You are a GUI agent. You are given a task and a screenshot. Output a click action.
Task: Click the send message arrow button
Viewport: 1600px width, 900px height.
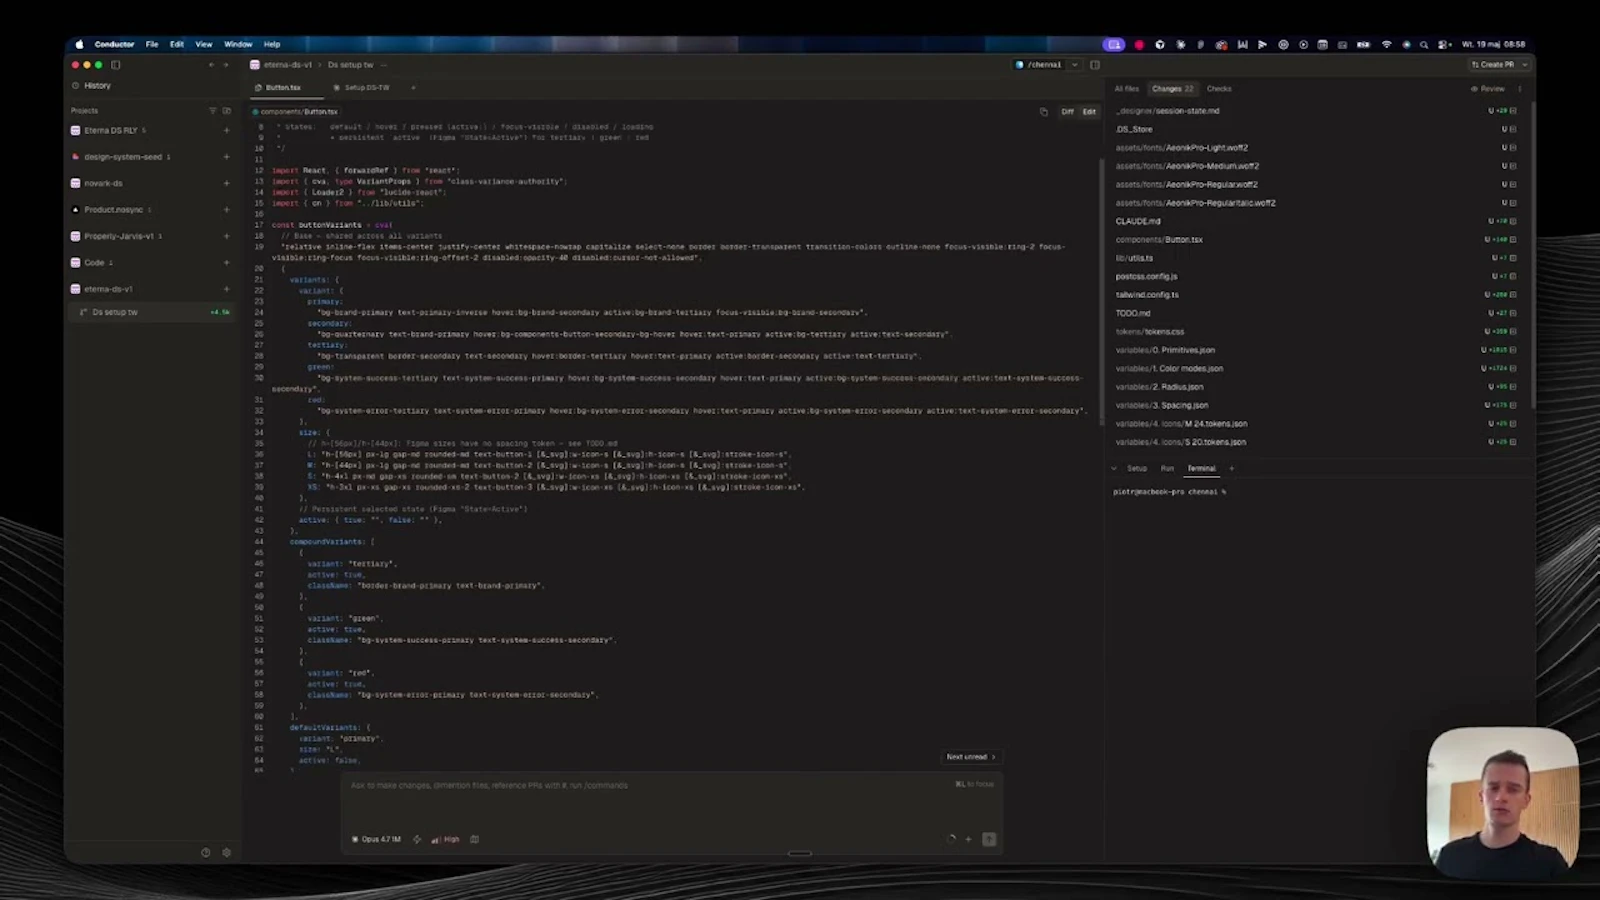tap(989, 840)
